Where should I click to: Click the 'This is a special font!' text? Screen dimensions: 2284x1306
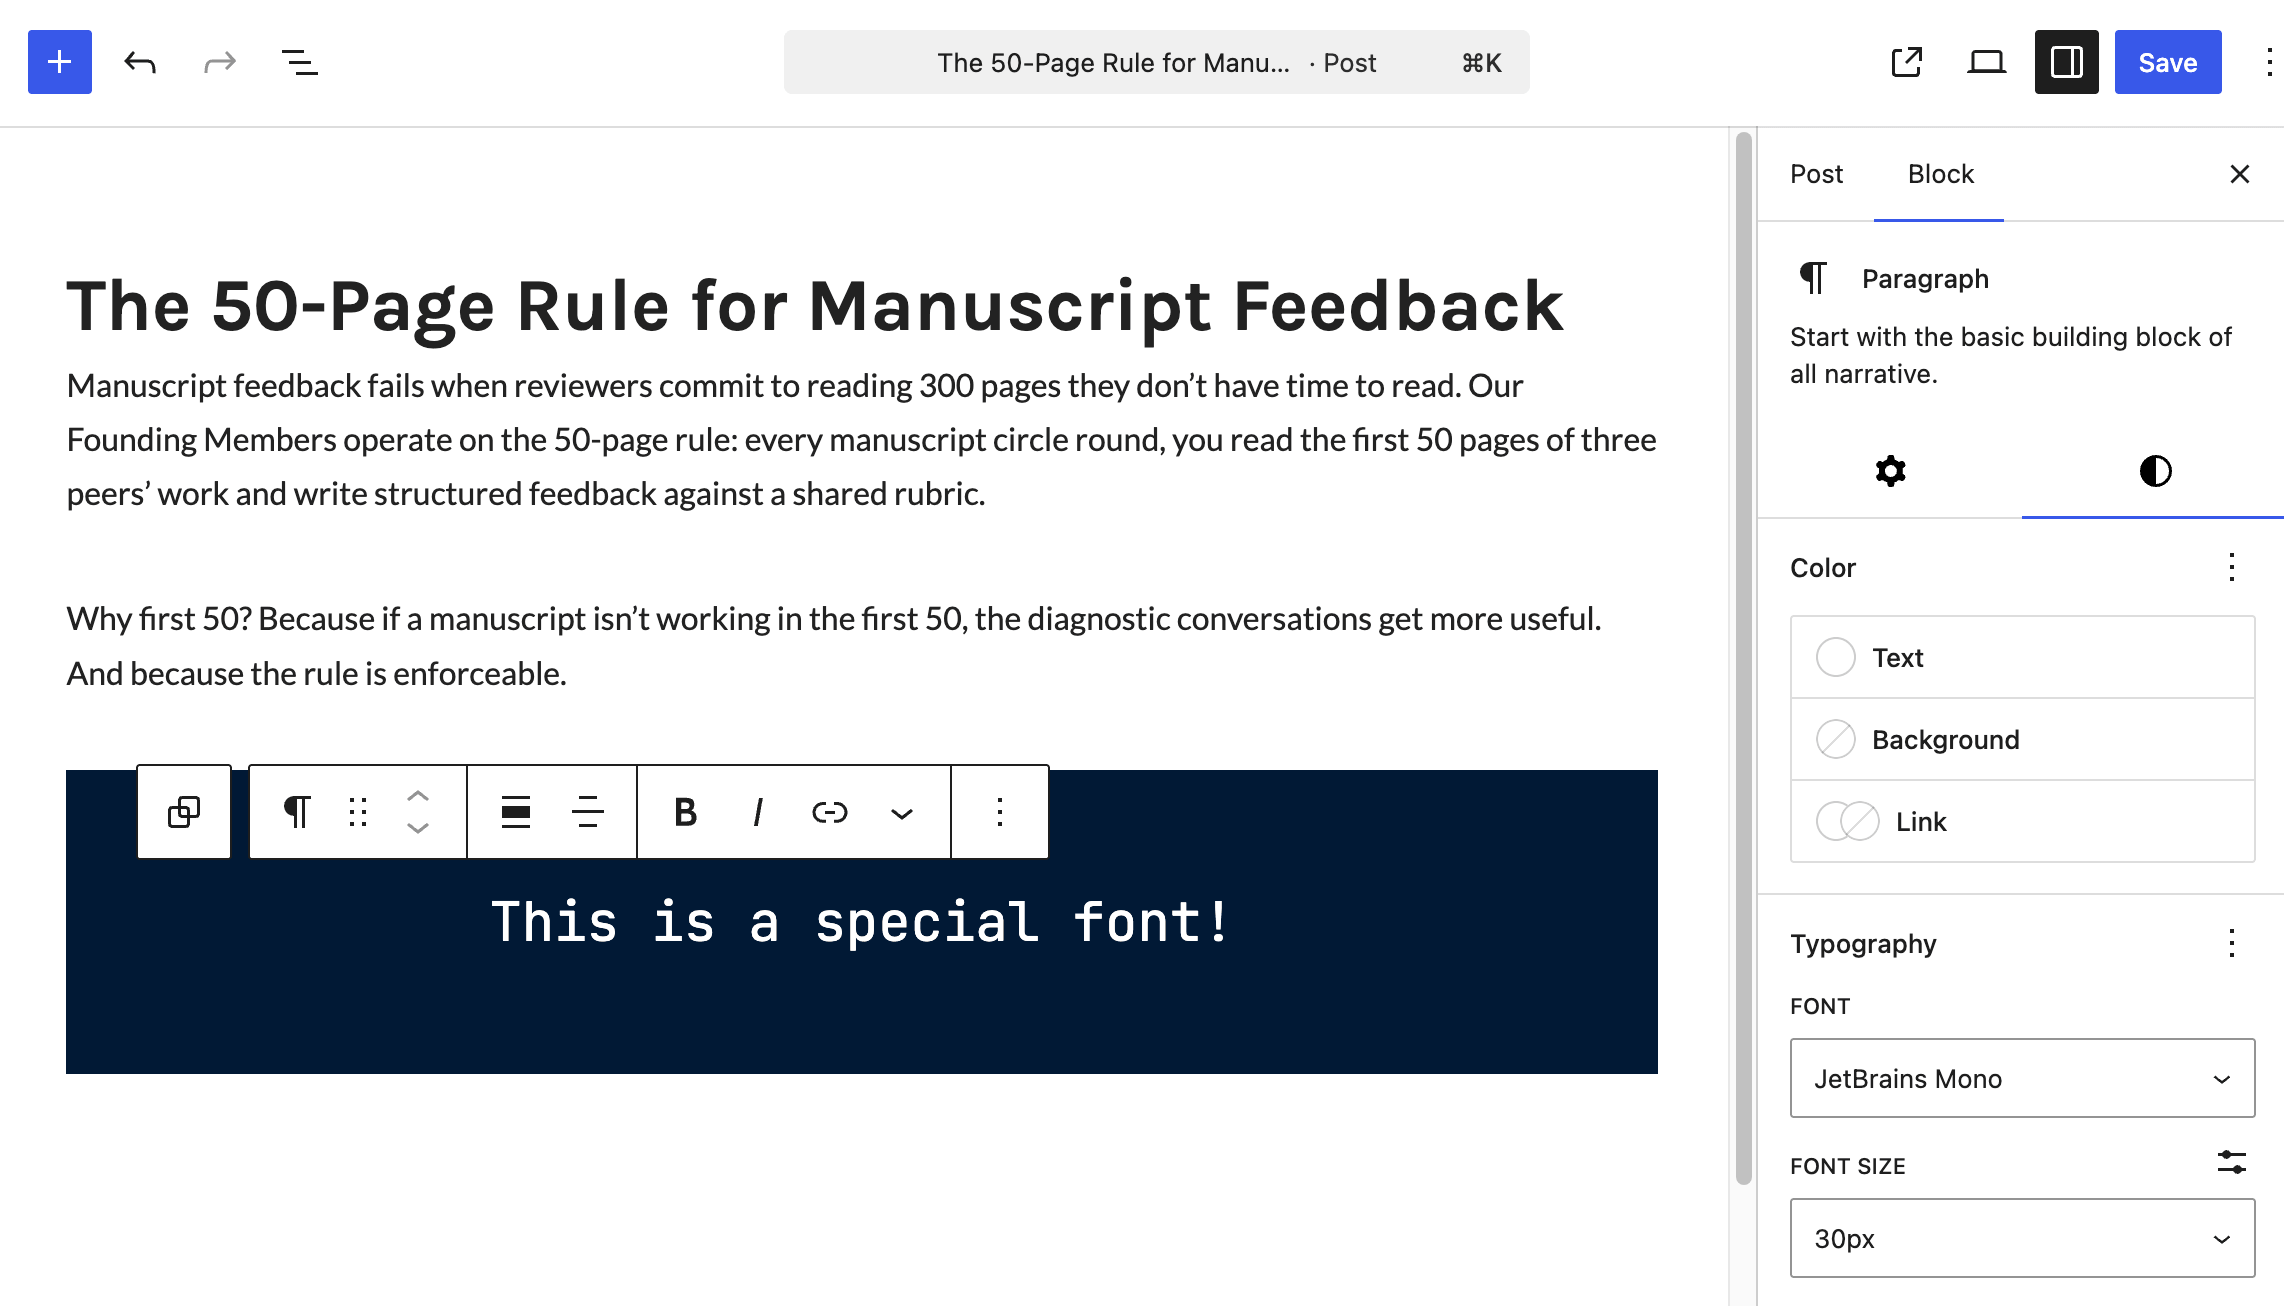[861, 921]
